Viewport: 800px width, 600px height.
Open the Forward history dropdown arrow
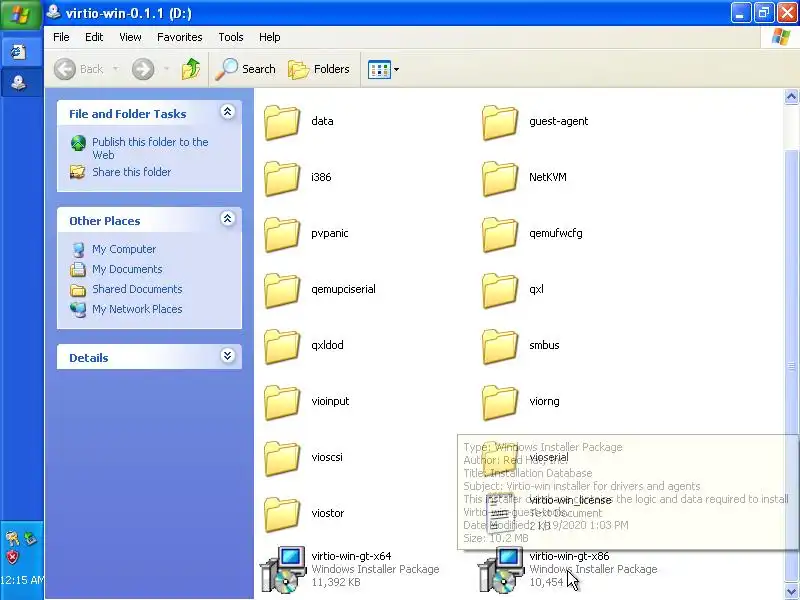click(x=166, y=69)
